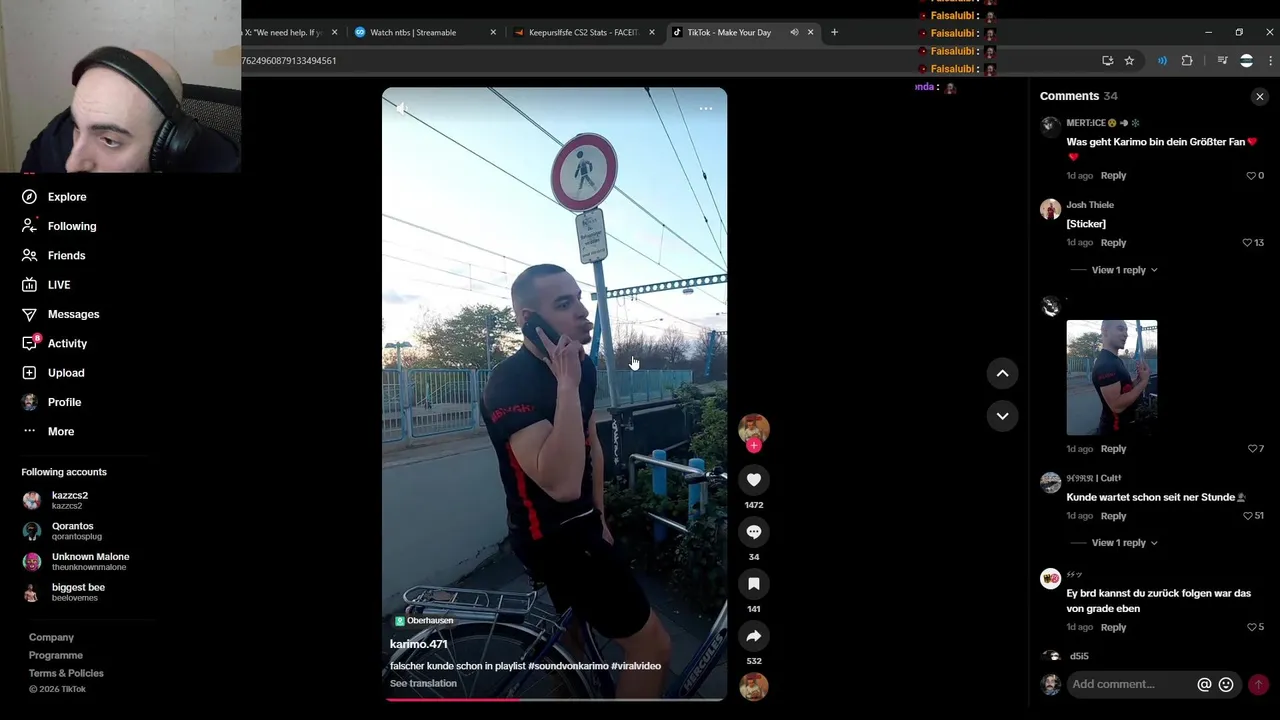
Task: Save the video with the bookmark icon
Action: pos(754,584)
